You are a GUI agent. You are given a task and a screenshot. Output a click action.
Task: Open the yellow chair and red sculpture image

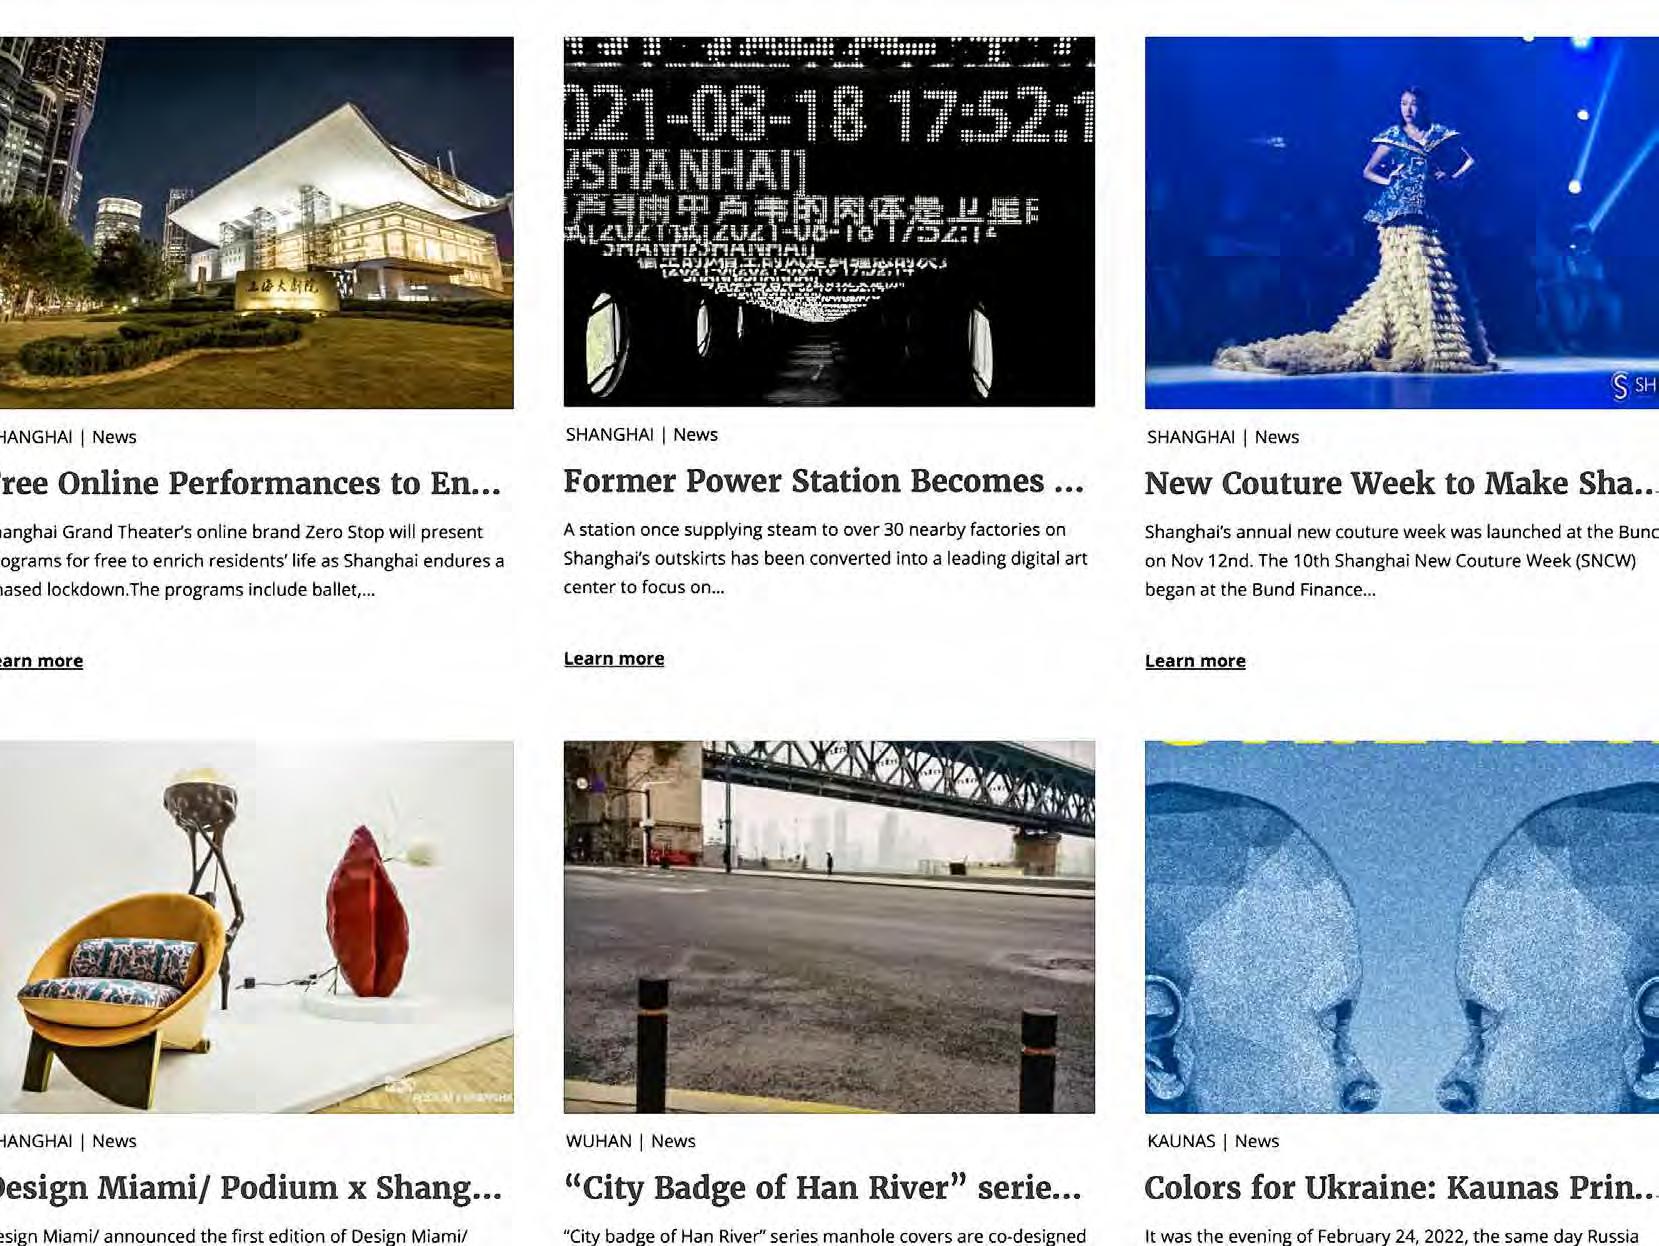(x=256, y=926)
